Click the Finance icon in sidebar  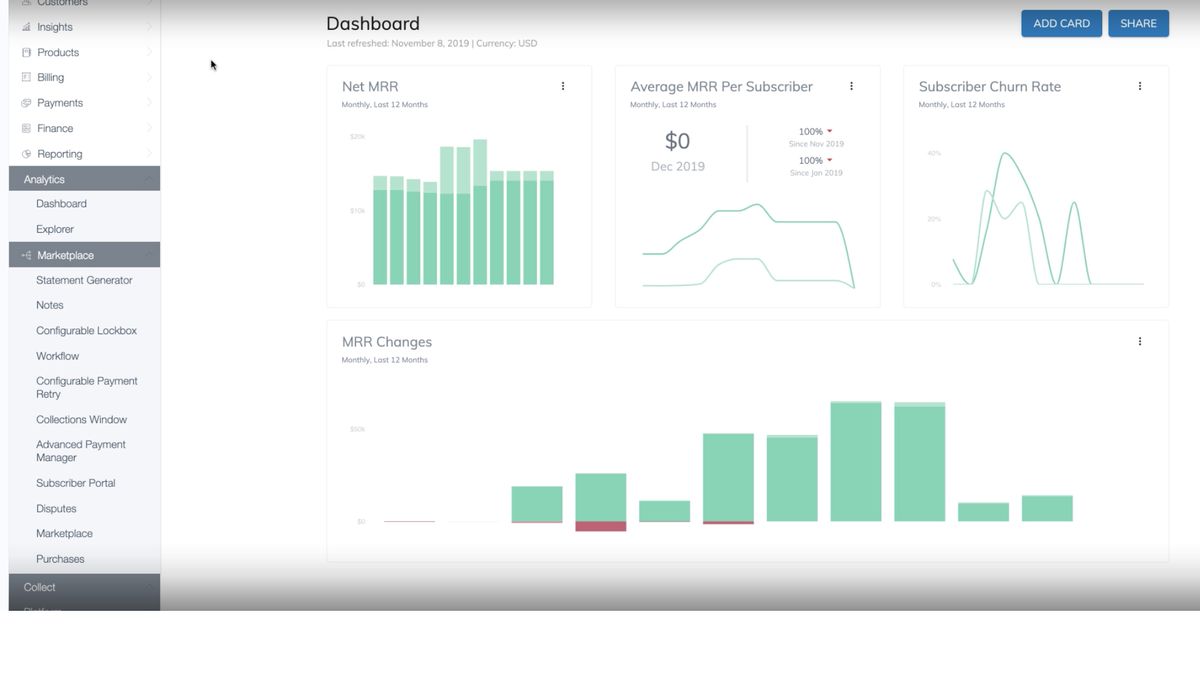pyautogui.click(x=26, y=128)
